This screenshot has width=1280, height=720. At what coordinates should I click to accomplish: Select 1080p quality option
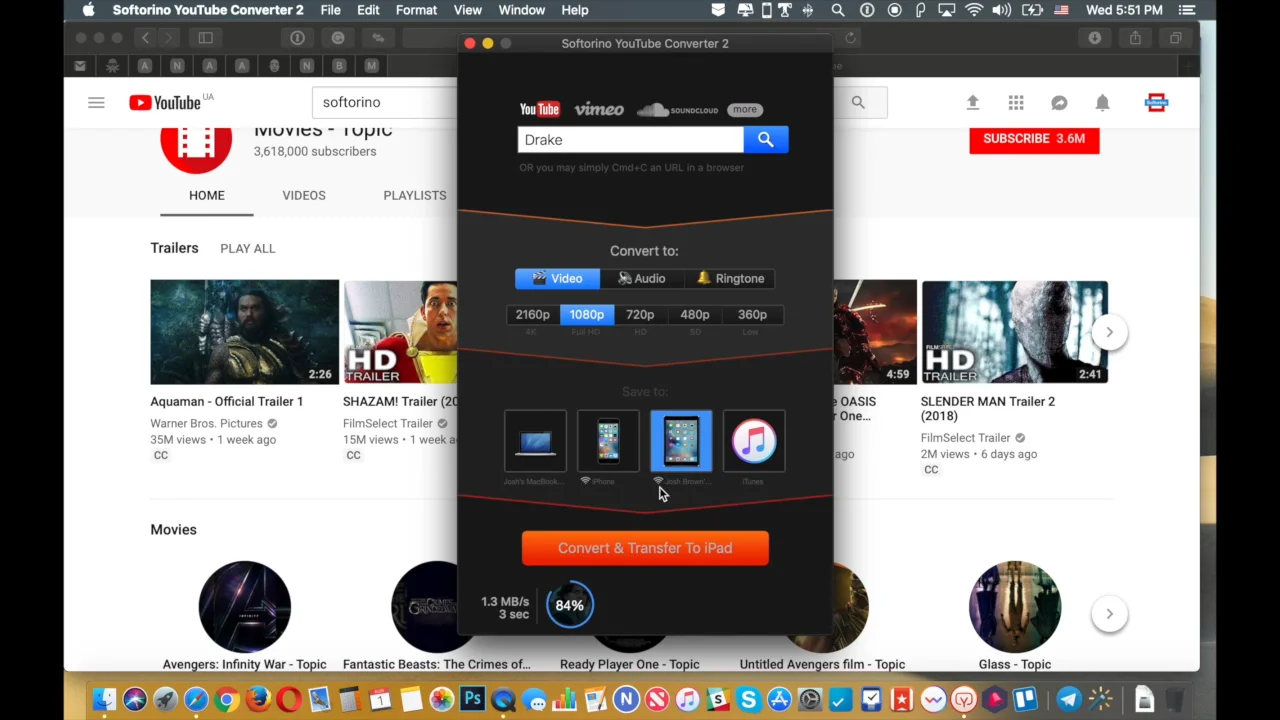586,315
